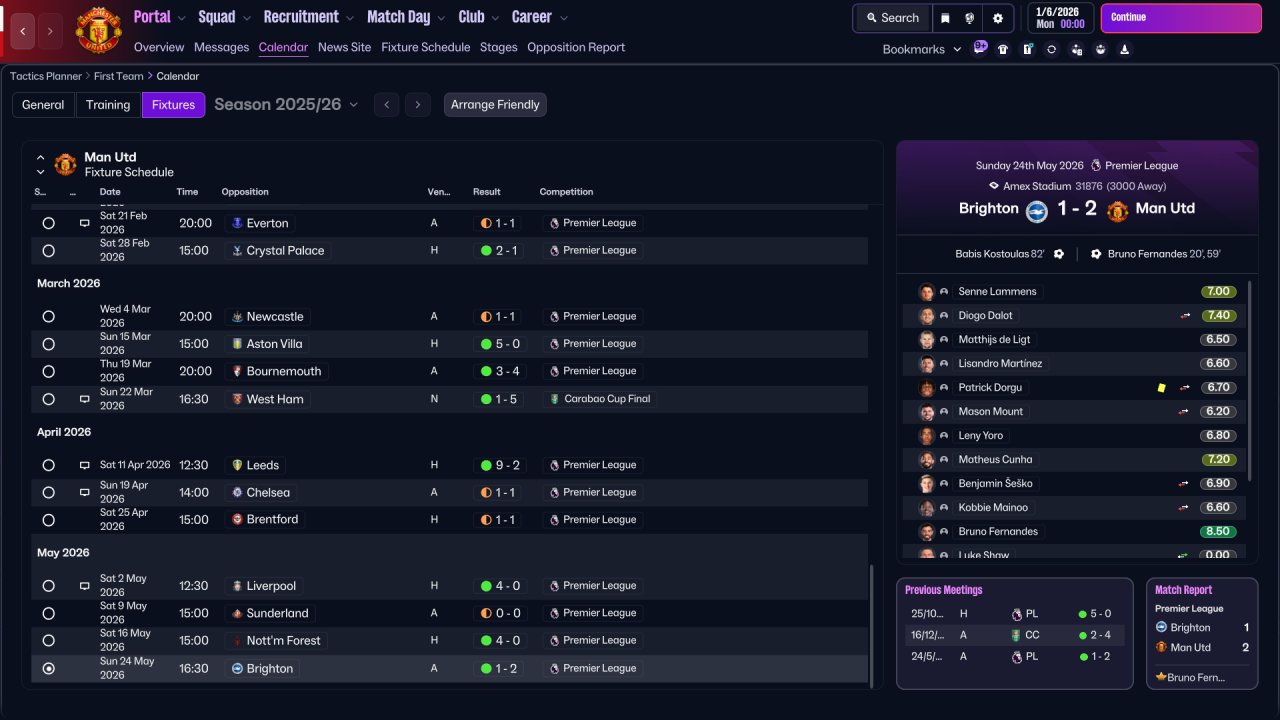Image resolution: width=1280 pixels, height=720 pixels.
Task: Switch to the Training calendar view
Action: [108, 105]
